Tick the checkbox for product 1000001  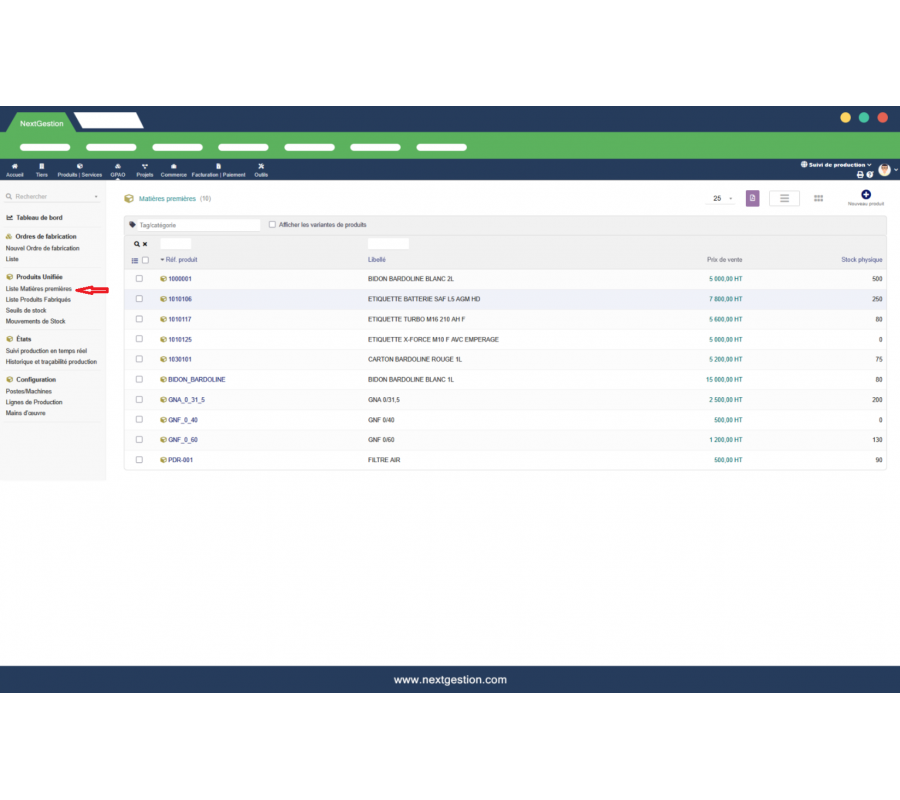[139, 279]
